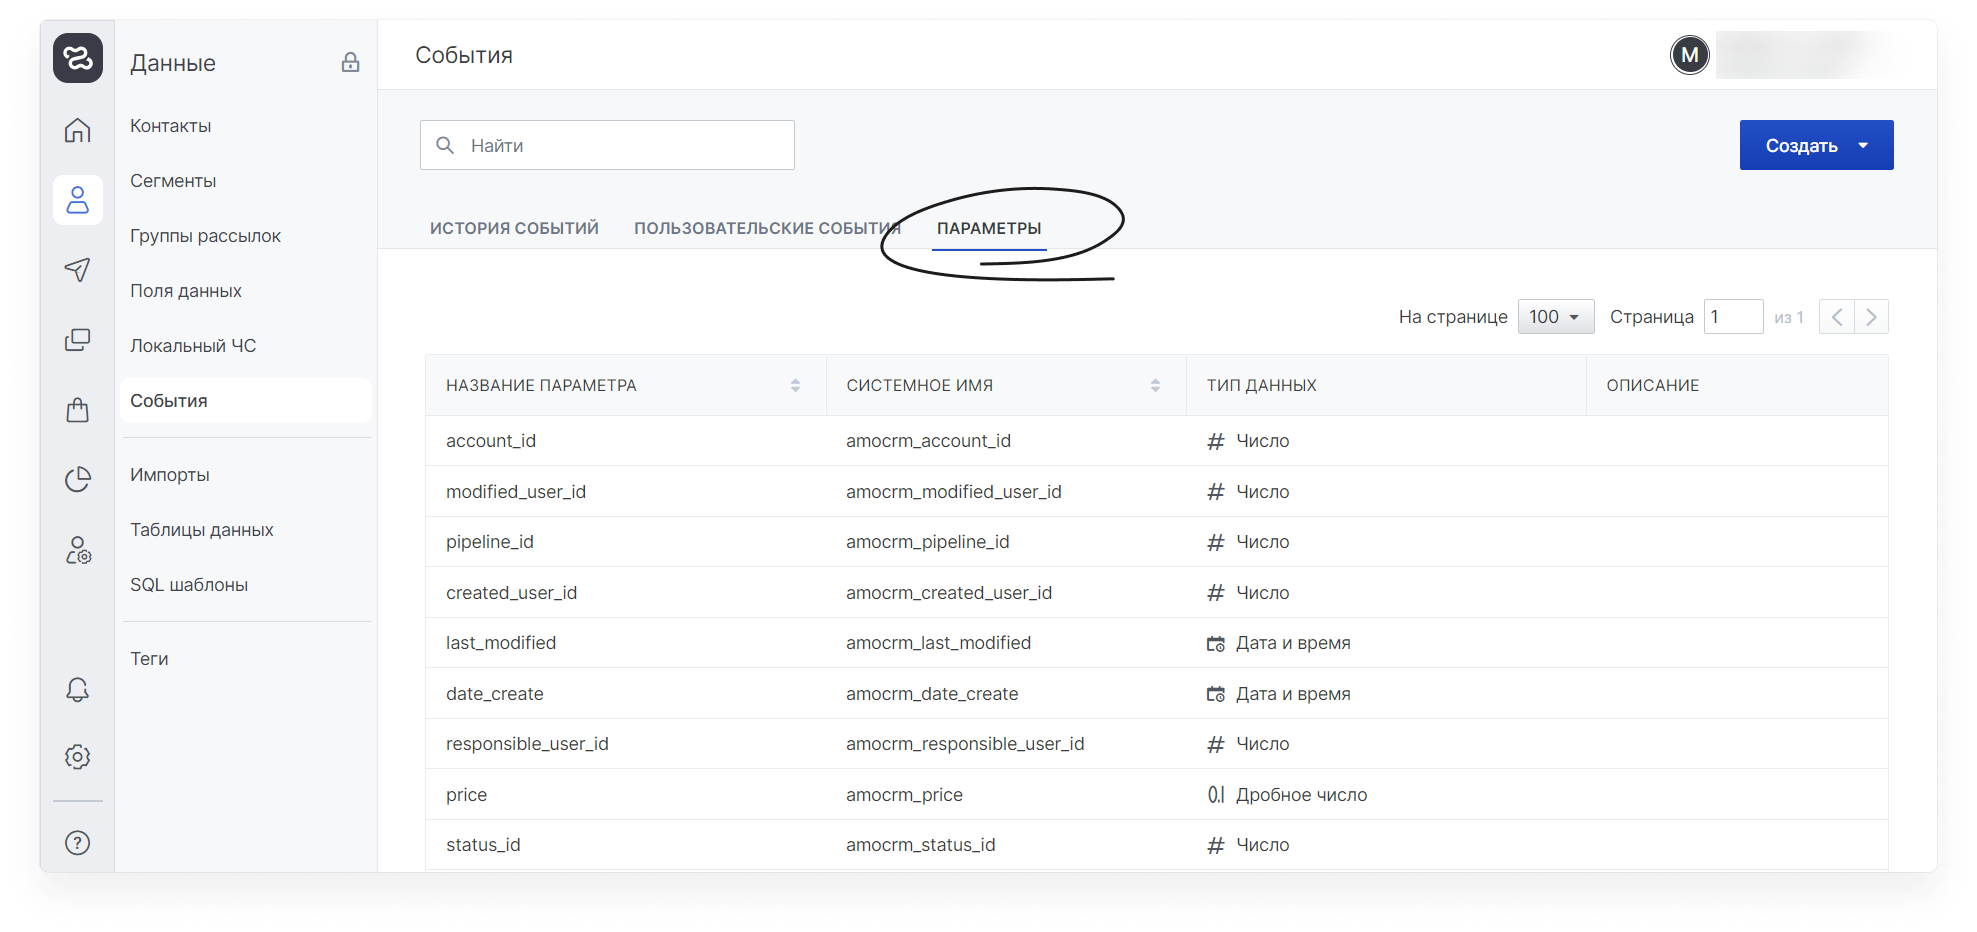Screen dimensions: 1977x932
Task: Open the shopping bag icon in sidebar
Action: 78,410
